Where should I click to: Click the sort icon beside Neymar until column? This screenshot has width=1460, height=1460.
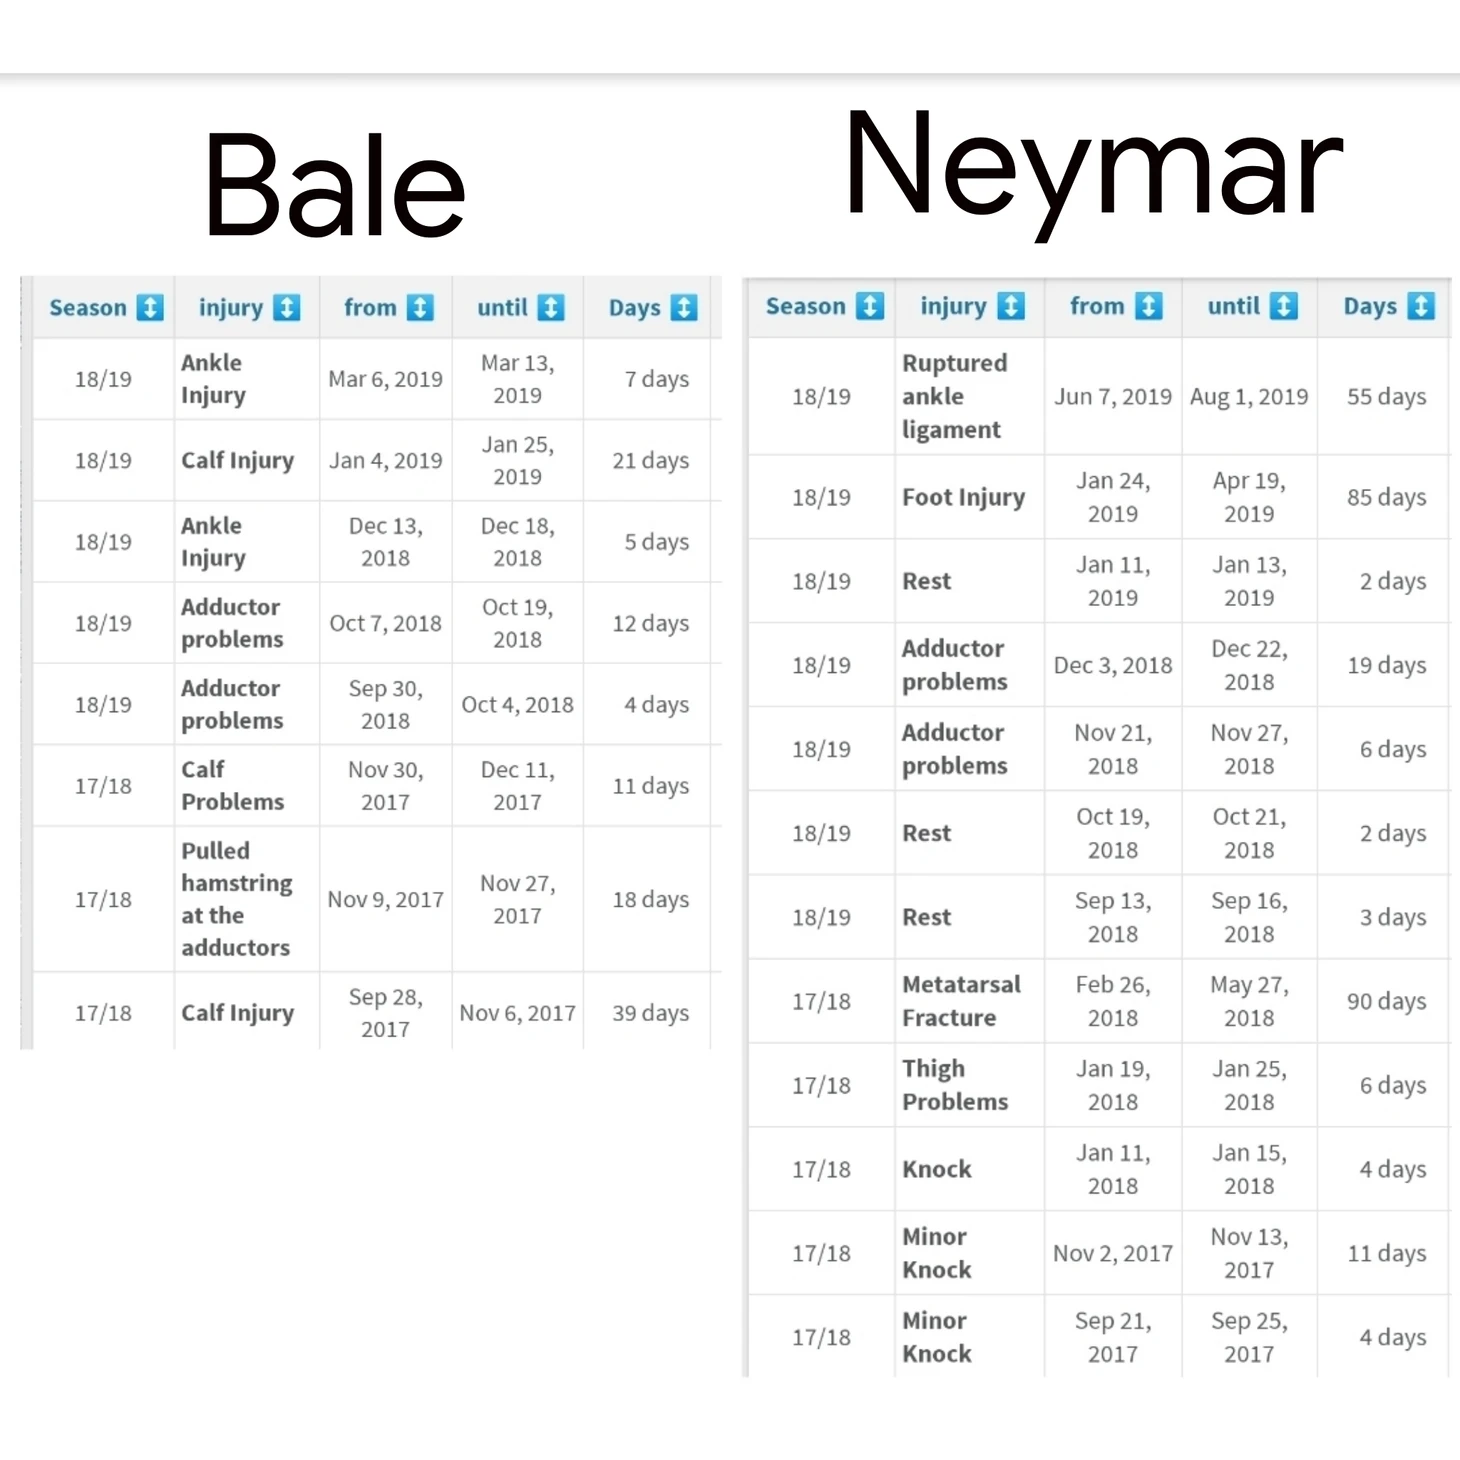[1284, 306]
